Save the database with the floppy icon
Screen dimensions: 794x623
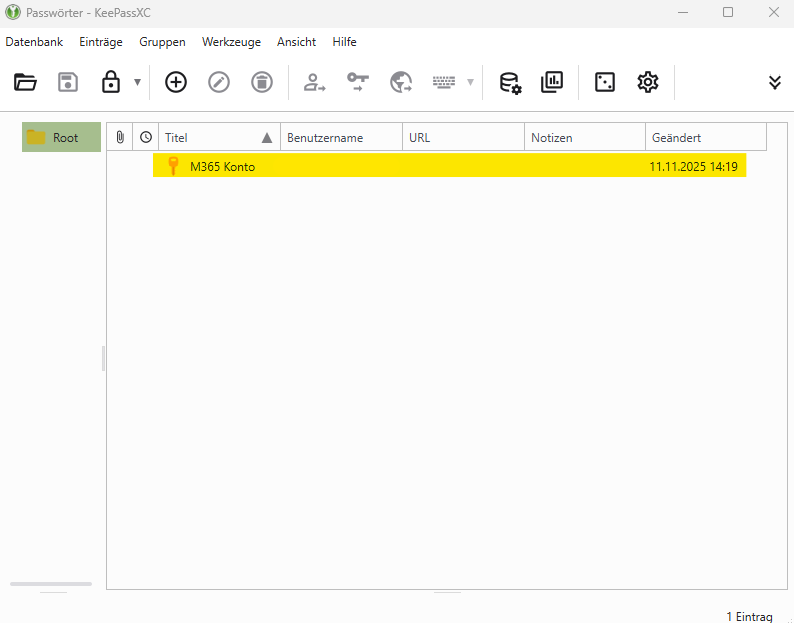click(x=68, y=82)
